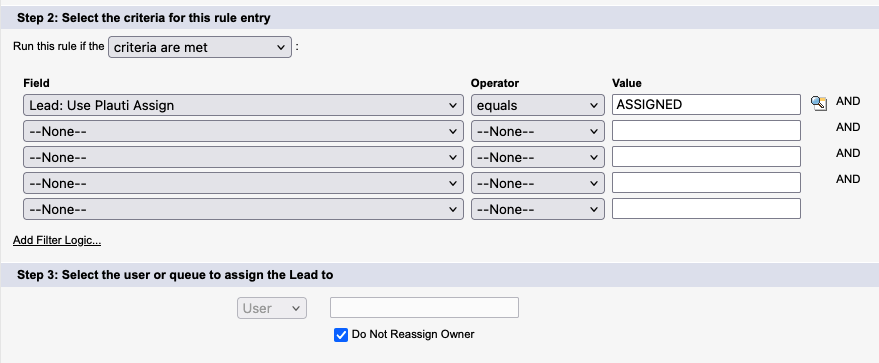Click the fourth row Value field
This screenshot has height=363, width=879.
706,183
